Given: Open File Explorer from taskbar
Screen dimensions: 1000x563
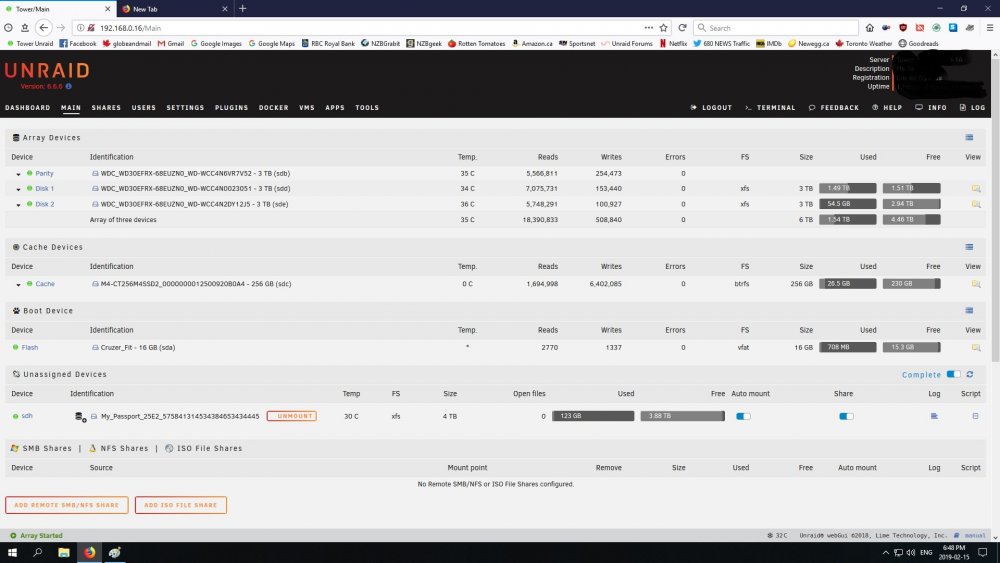Looking at the screenshot, I should tap(64, 552).
